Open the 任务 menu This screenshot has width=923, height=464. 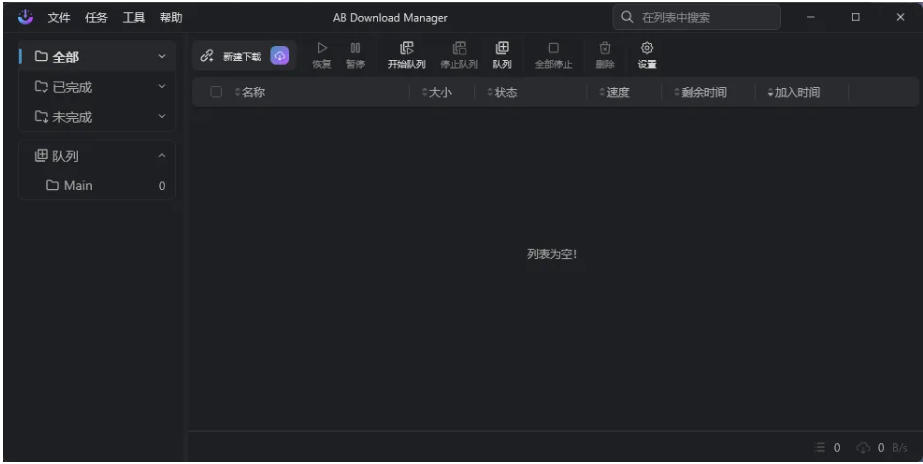coord(96,18)
